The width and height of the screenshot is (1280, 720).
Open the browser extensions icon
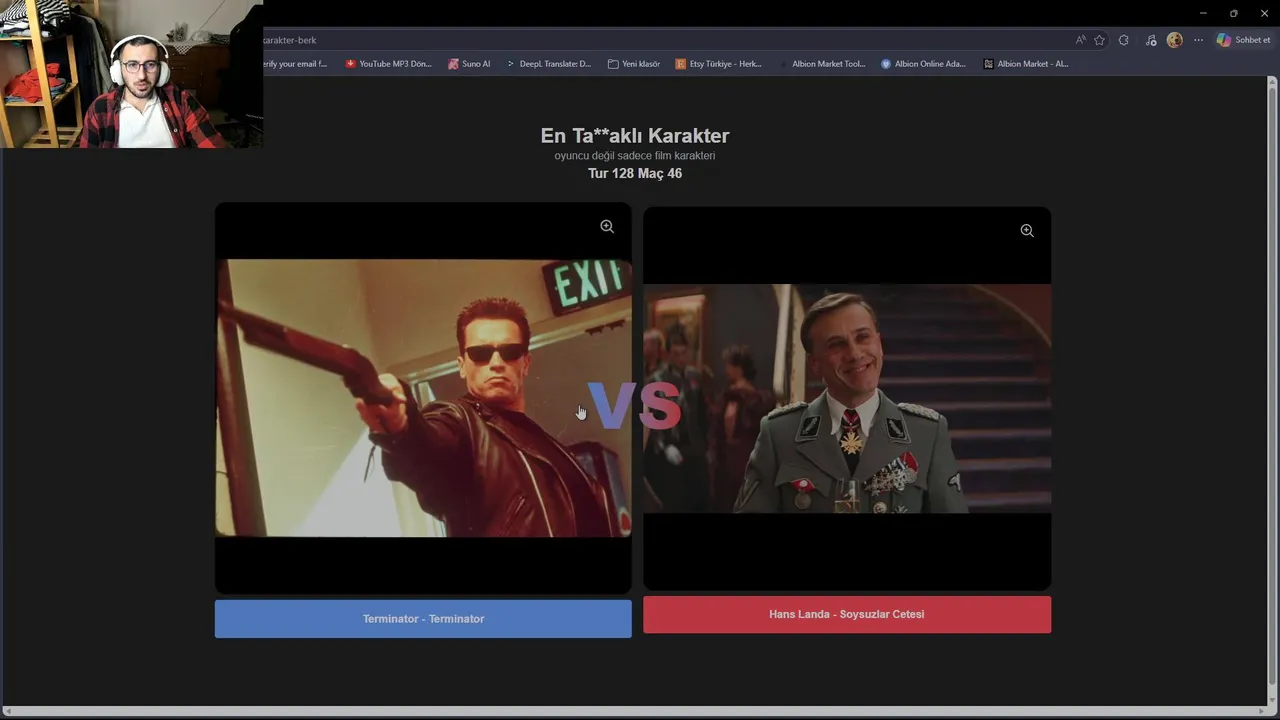point(1124,40)
